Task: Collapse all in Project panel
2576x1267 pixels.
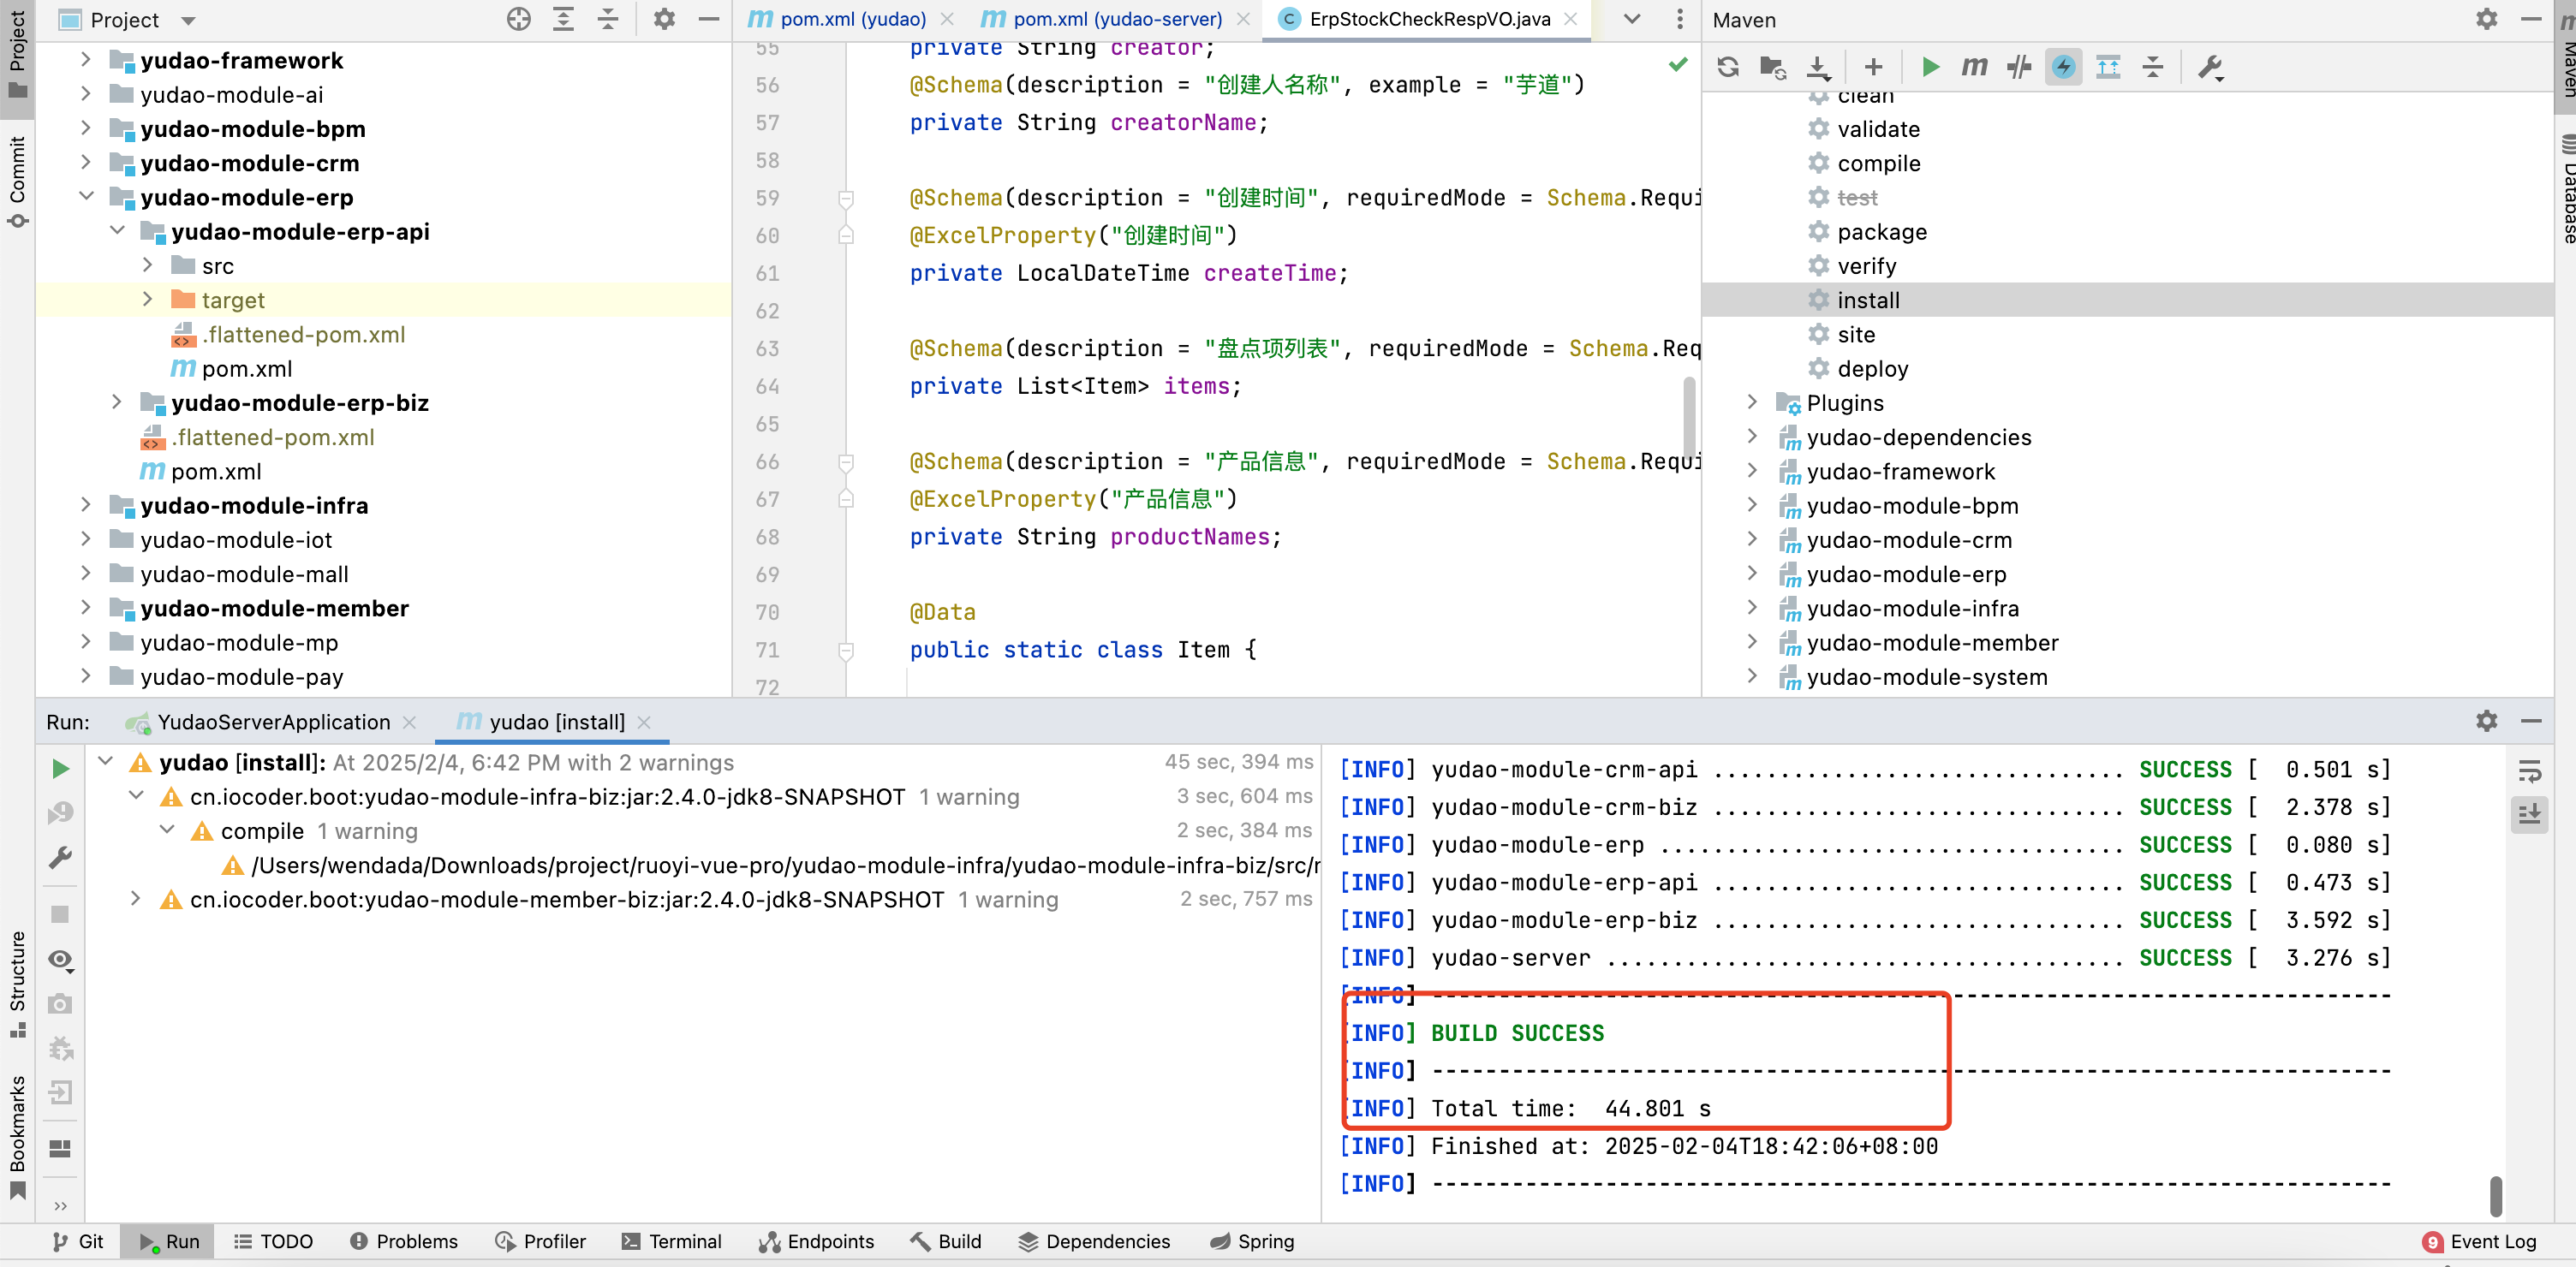Action: tap(608, 19)
